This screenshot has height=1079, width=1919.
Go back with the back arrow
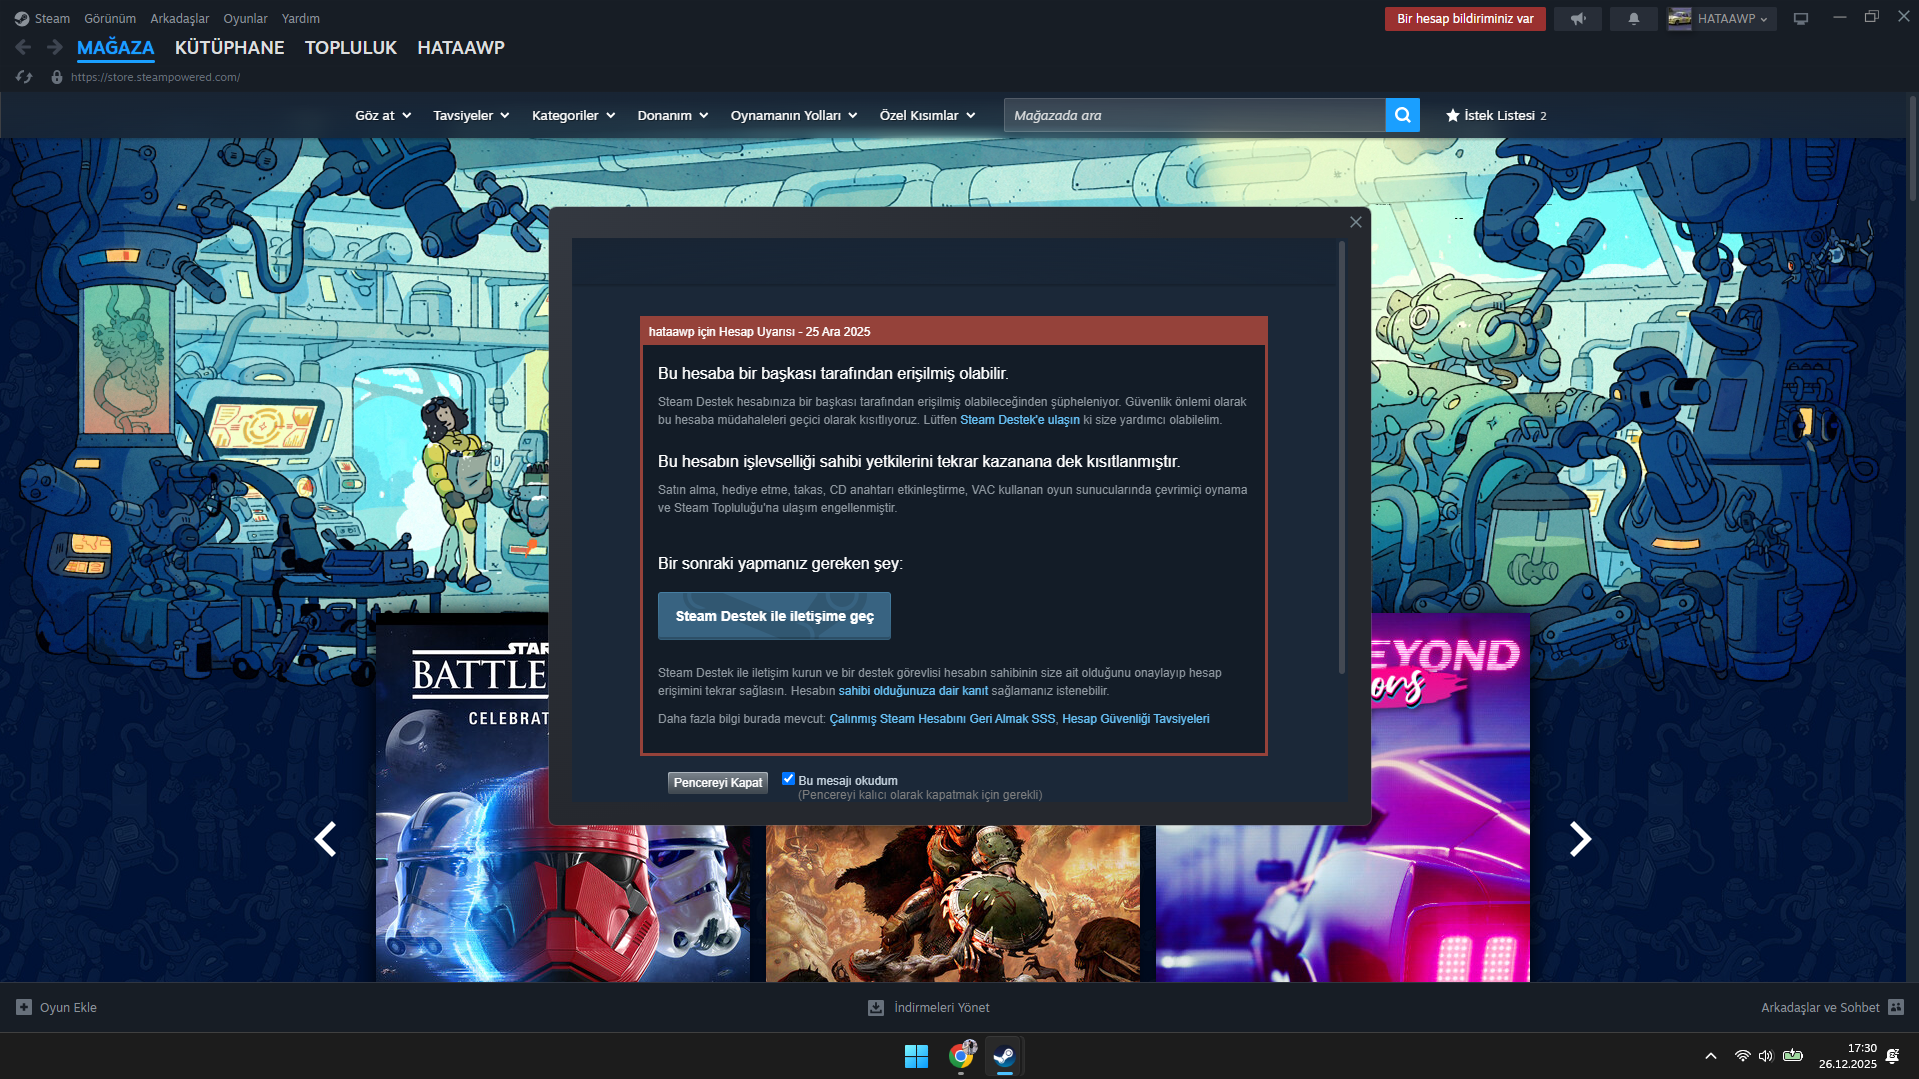[x=23, y=47]
